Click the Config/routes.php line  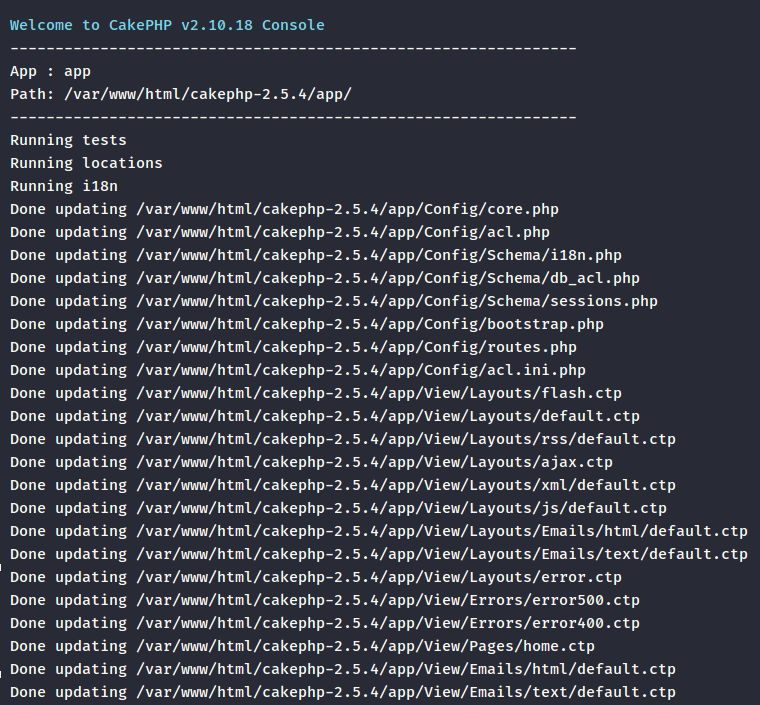(x=293, y=347)
